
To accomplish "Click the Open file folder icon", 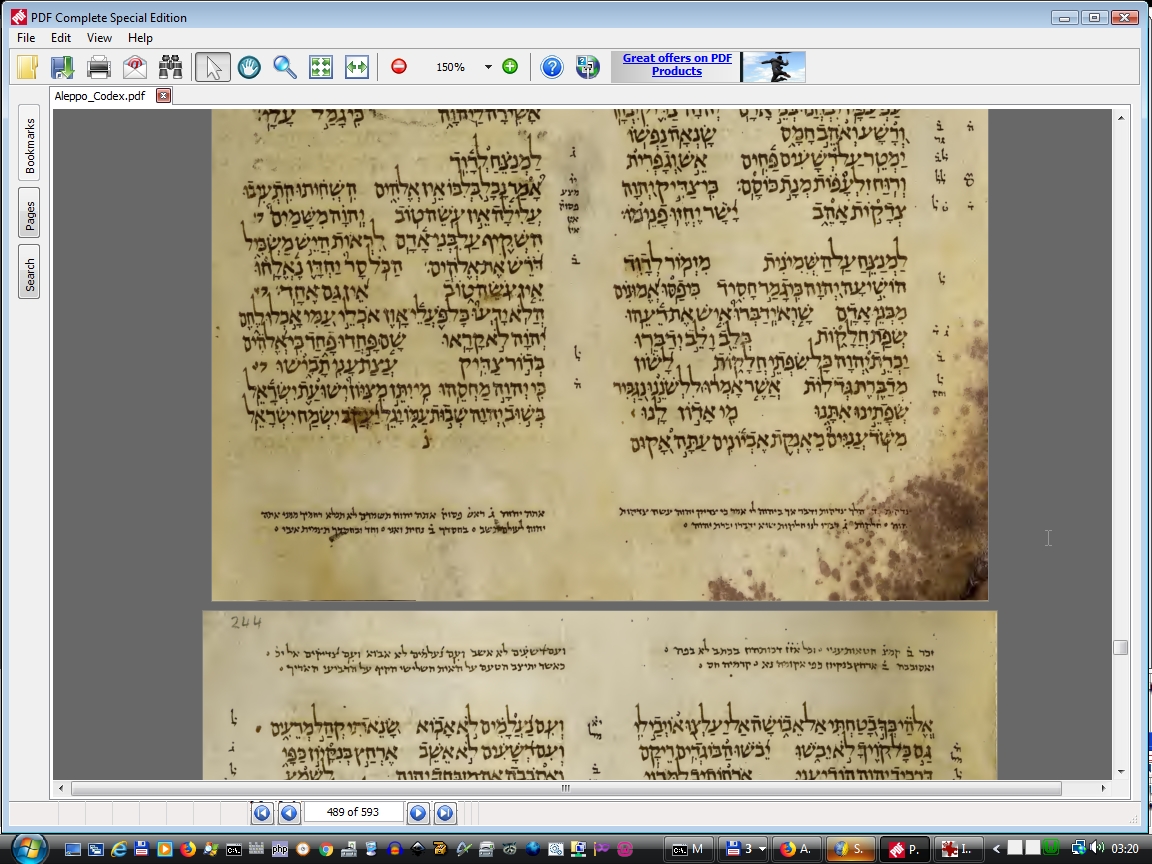I will [x=27, y=67].
